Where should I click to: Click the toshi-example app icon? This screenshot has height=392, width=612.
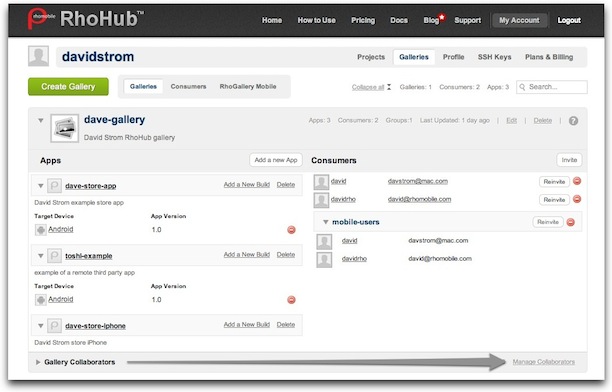pyautogui.click(x=54, y=256)
